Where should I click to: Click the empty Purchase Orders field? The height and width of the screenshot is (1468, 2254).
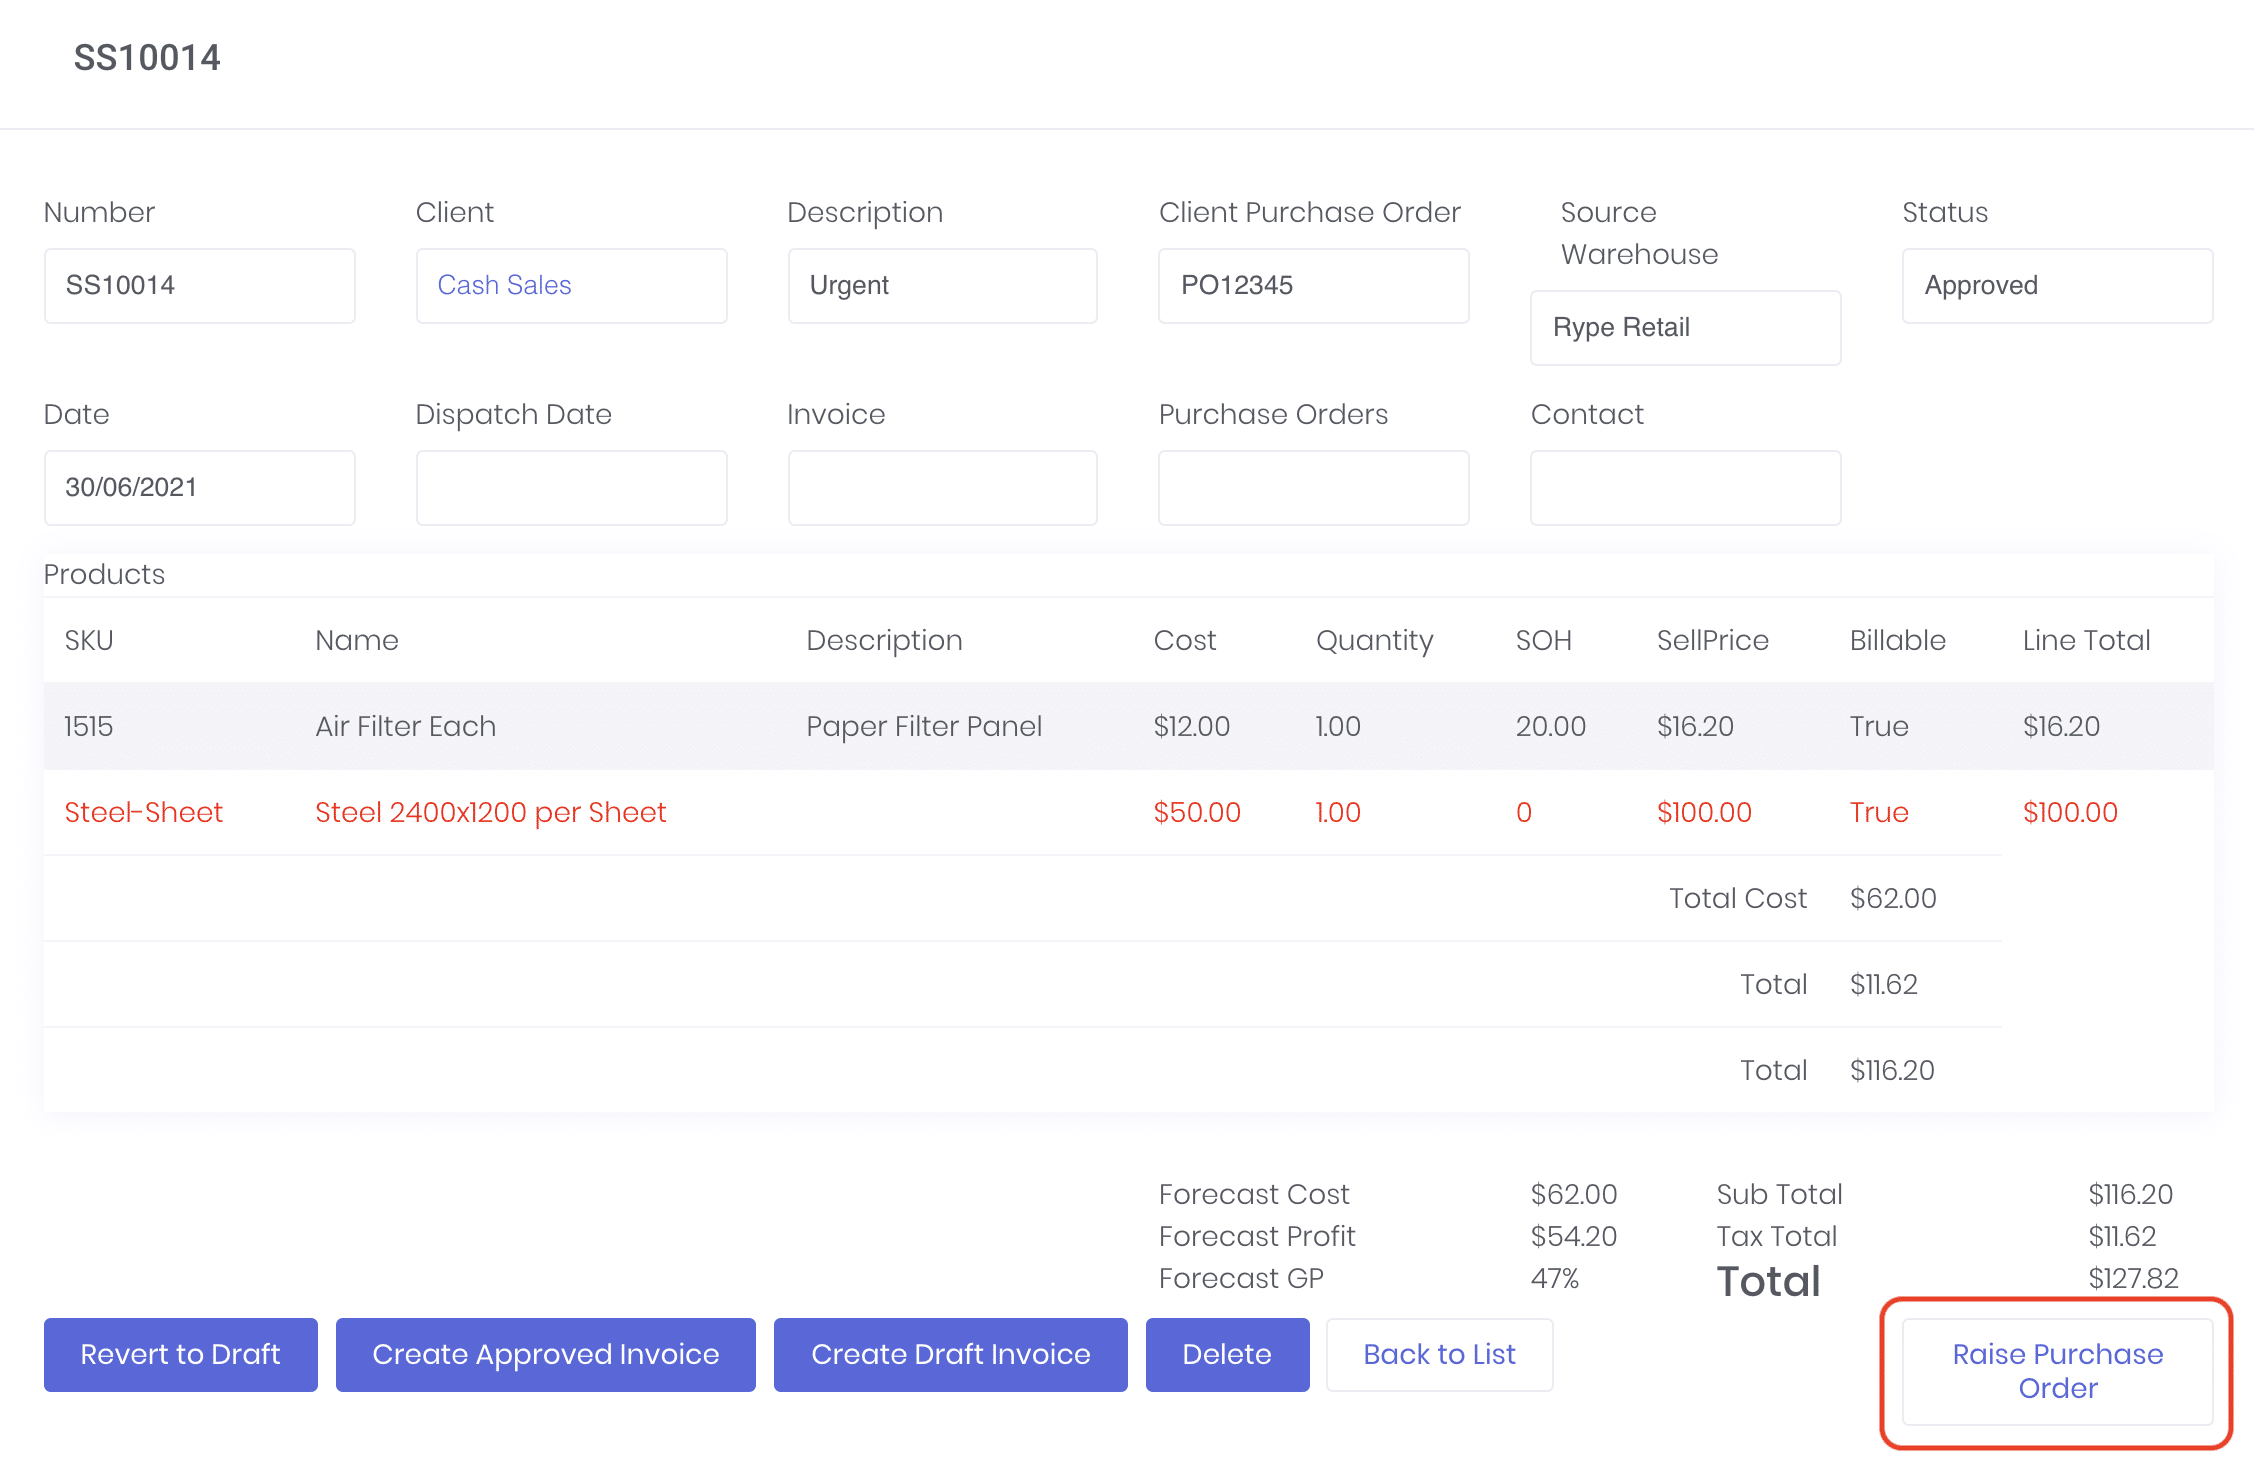point(1313,488)
